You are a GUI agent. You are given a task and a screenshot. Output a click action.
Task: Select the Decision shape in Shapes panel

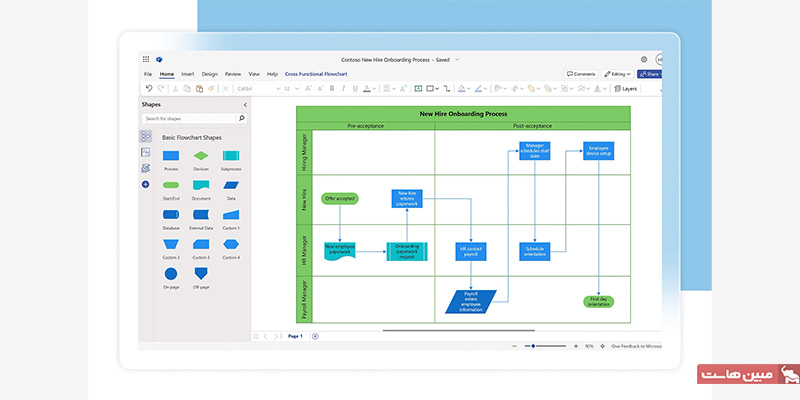click(x=201, y=156)
